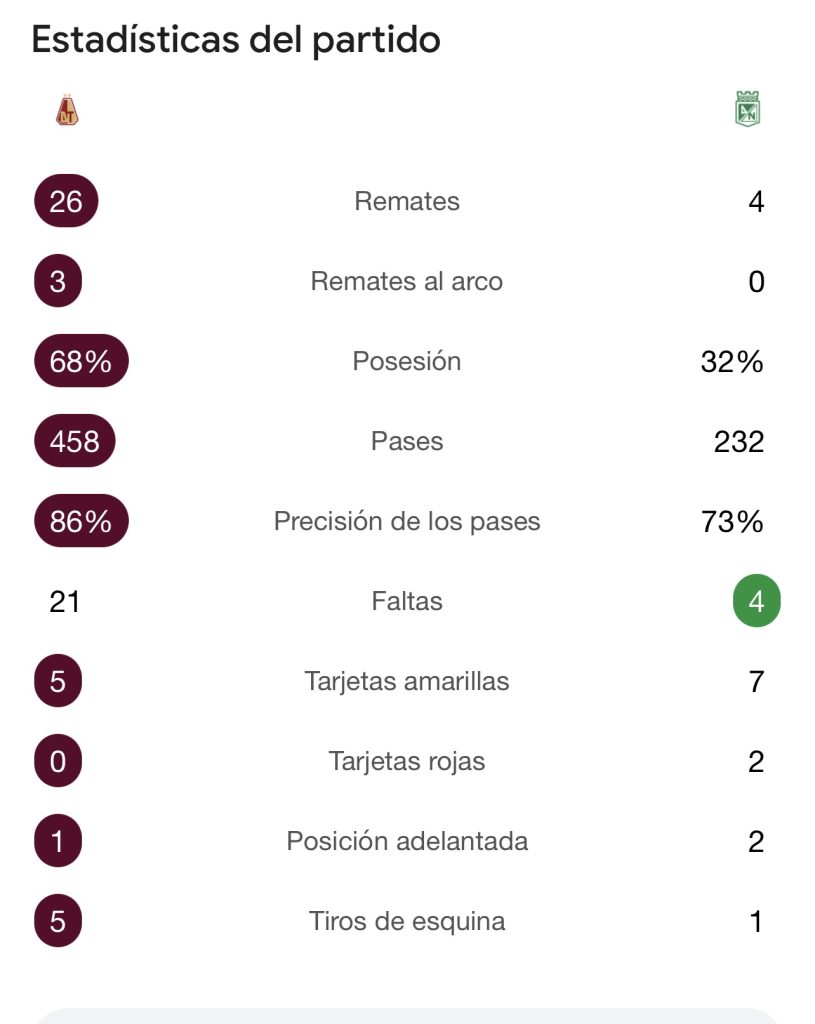This screenshot has height=1024, width=815.
Task: Click the Estadísticas del partido heading
Action: coord(236,40)
